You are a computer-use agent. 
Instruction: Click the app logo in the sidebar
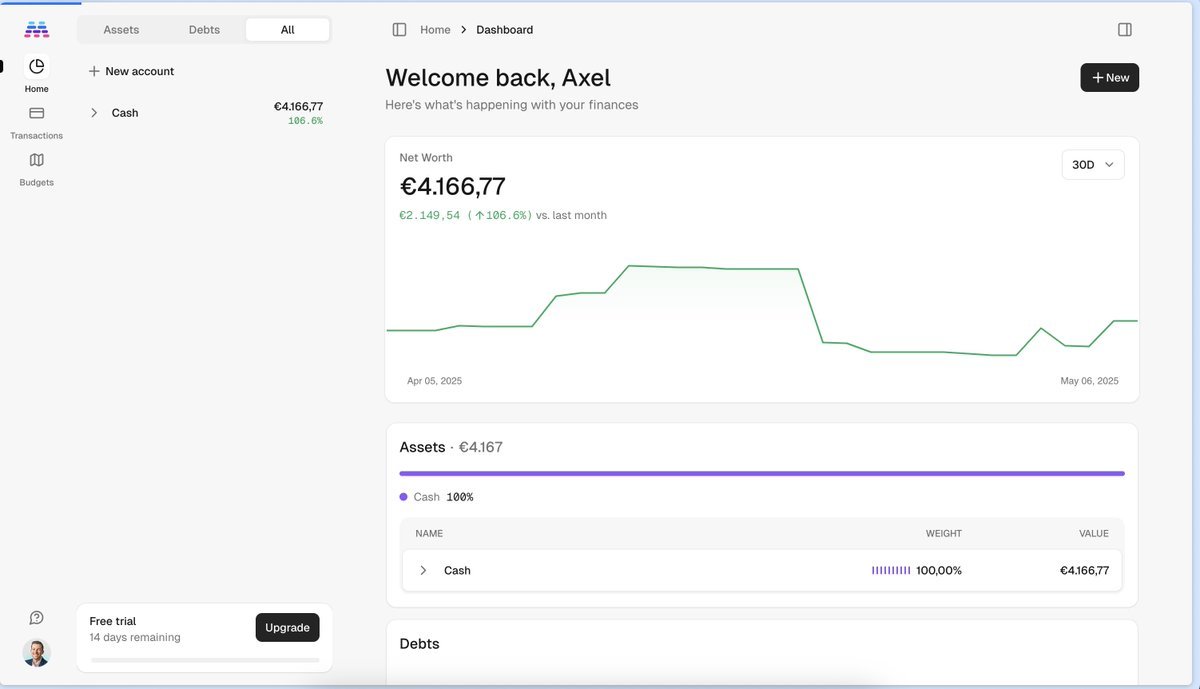pyautogui.click(x=37, y=29)
